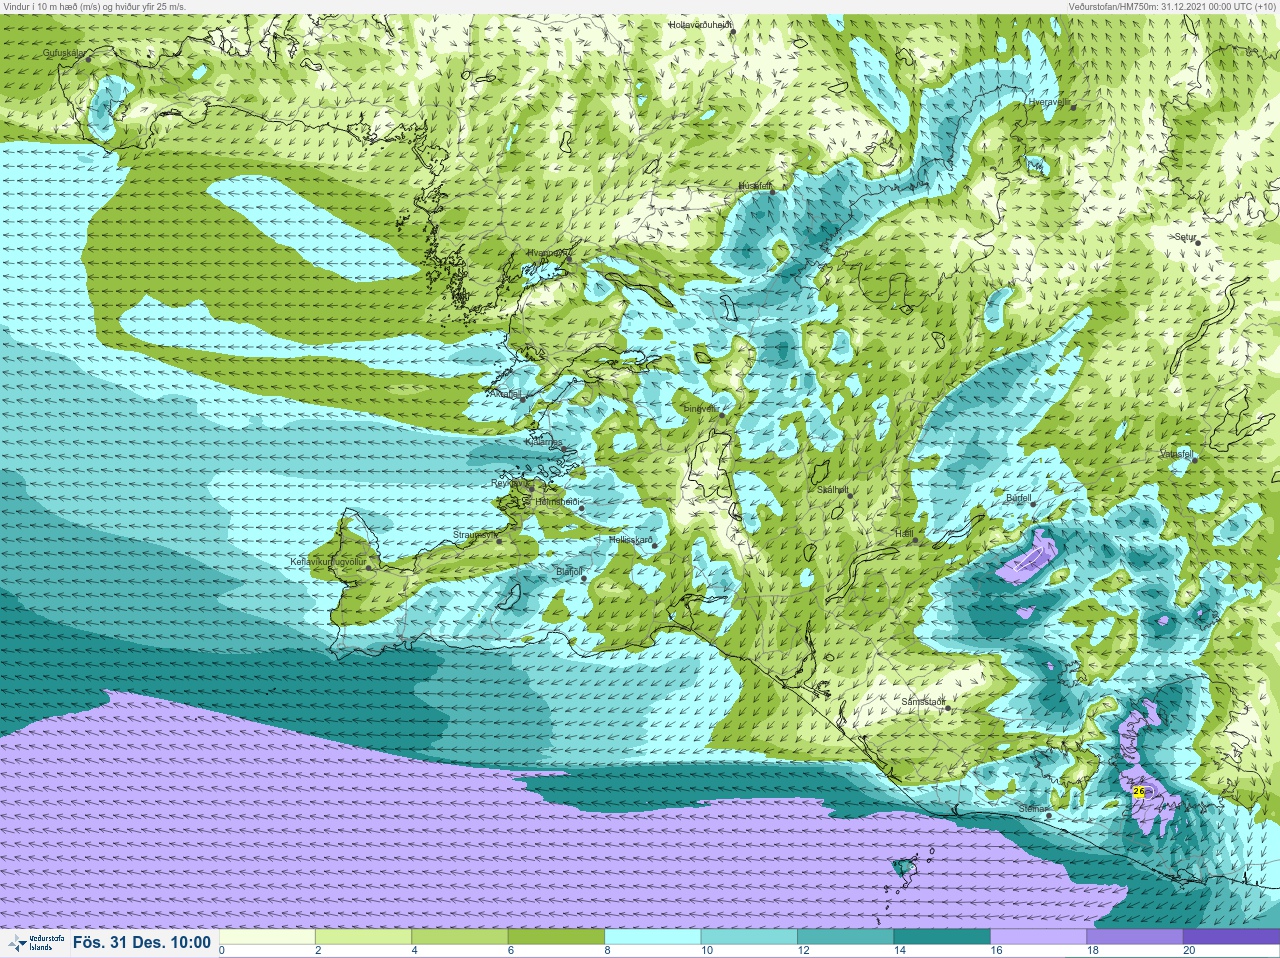Select the 6–8 m/s legend swatch

(556, 937)
